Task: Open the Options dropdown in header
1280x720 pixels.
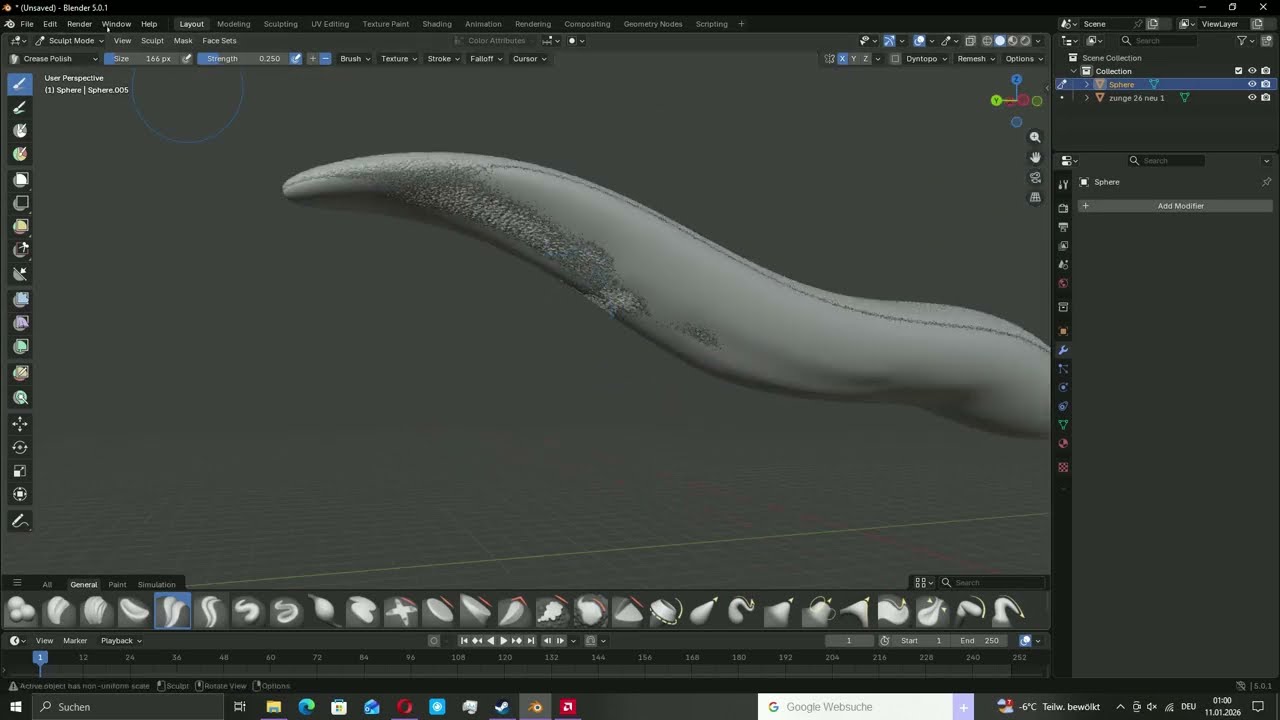Action: click(x=1024, y=59)
